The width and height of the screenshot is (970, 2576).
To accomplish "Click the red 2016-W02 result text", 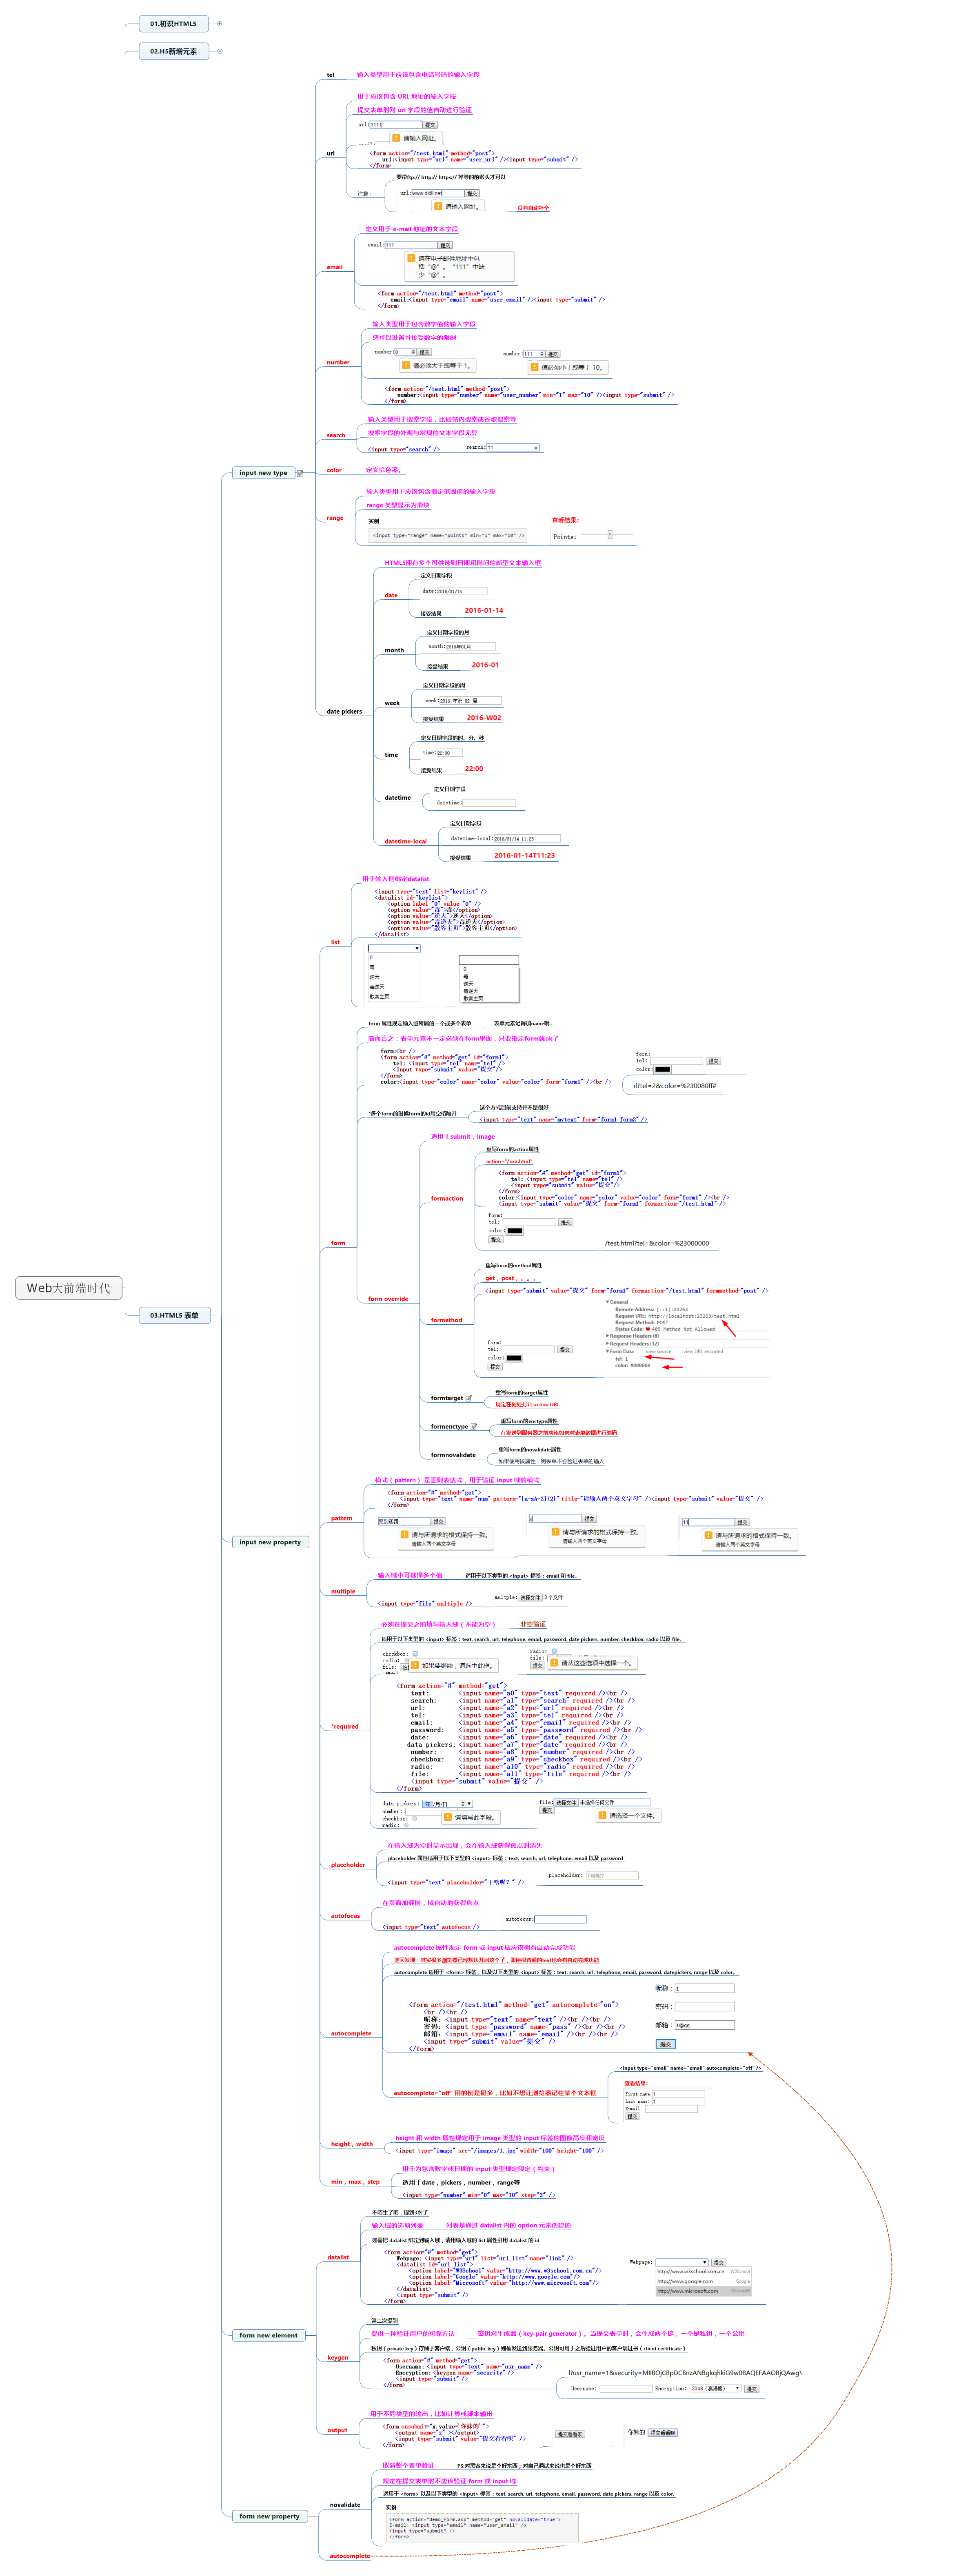I will (x=484, y=718).
